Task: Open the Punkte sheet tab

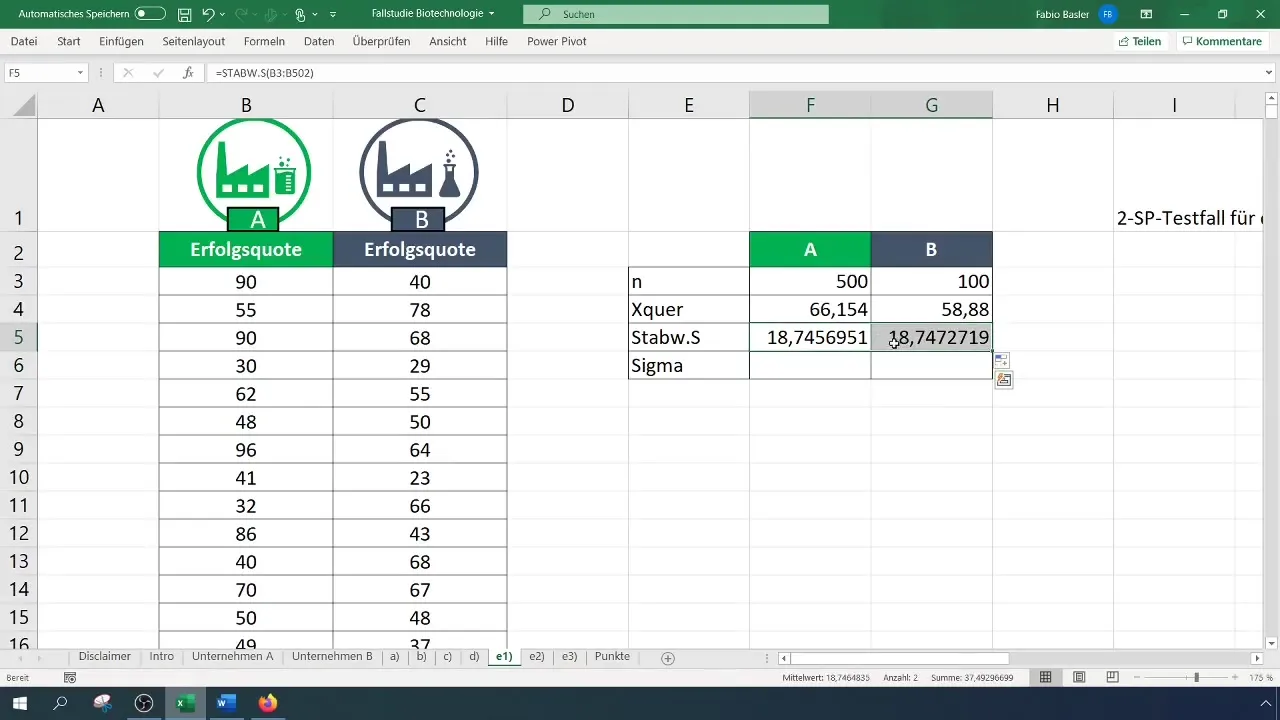Action: (612, 657)
